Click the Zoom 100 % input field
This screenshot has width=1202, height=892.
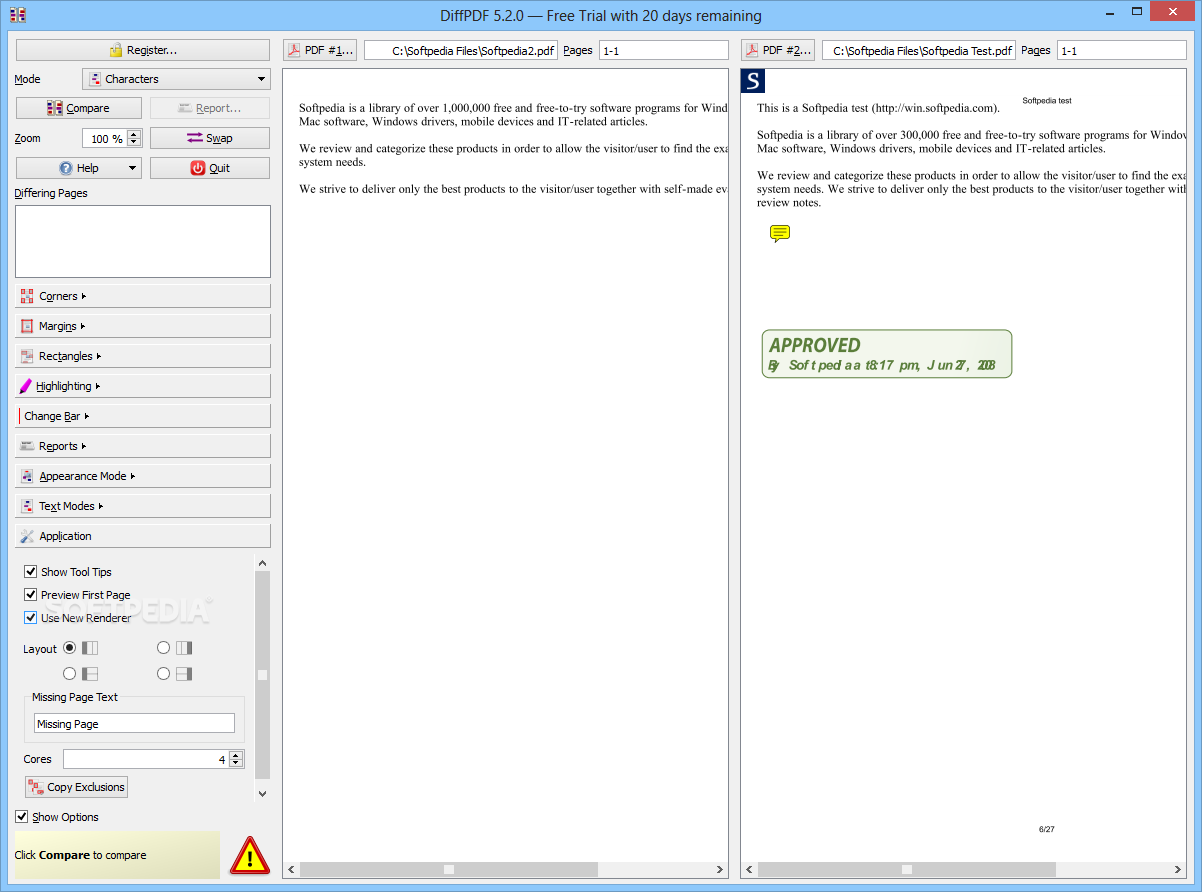coord(104,138)
